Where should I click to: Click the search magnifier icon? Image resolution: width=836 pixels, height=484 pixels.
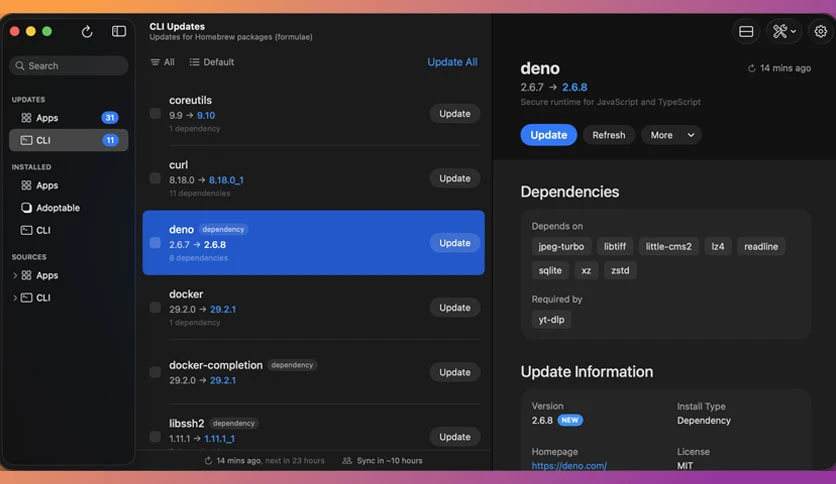20,66
